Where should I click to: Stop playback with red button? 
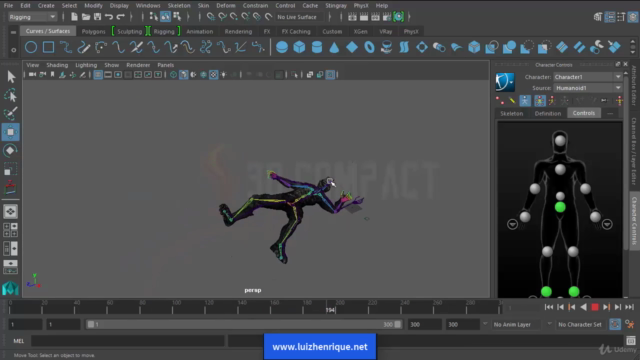tap(595, 307)
